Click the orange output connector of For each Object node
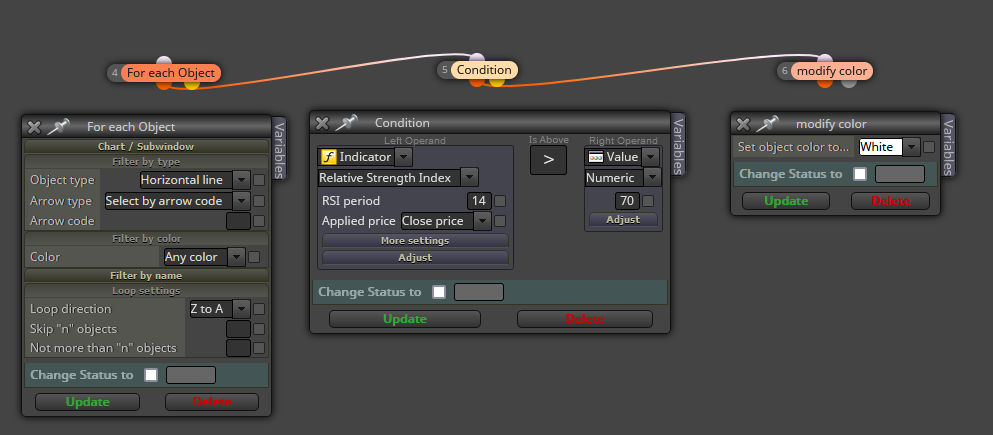This screenshot has height=435, width=993. (x=163, y=83)
